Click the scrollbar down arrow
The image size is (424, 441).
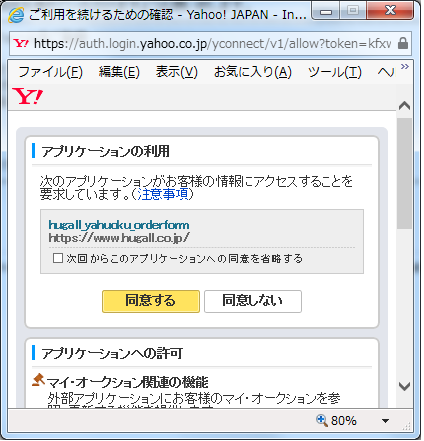tap(404, 387)
